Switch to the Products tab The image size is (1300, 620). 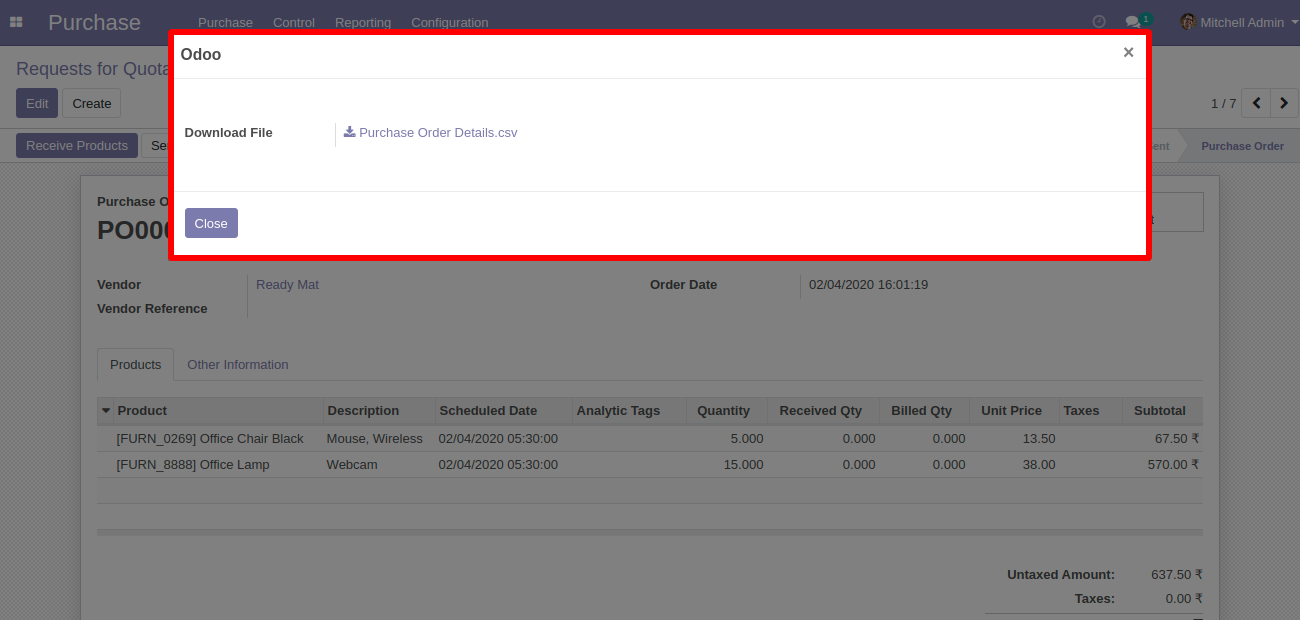135,365
